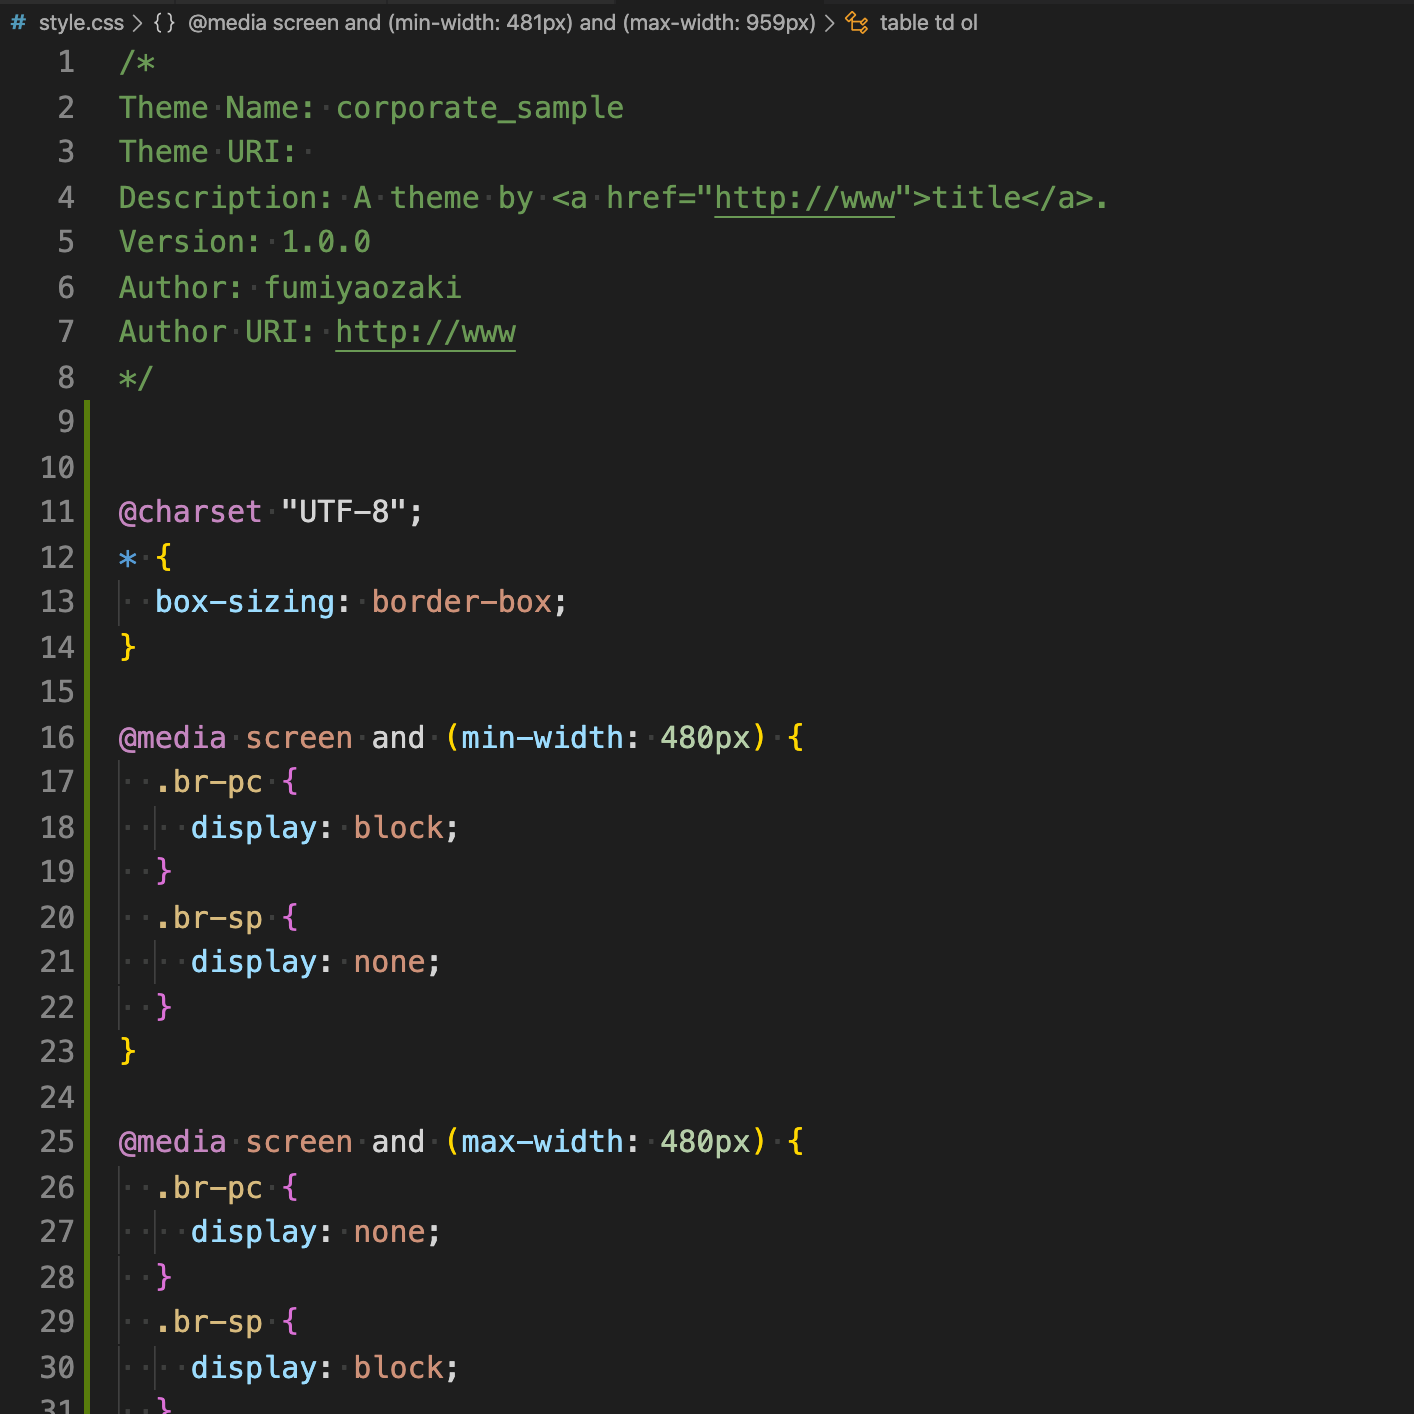
Task: Select the style.css breadcrumb item
Action: pos(84,22)
